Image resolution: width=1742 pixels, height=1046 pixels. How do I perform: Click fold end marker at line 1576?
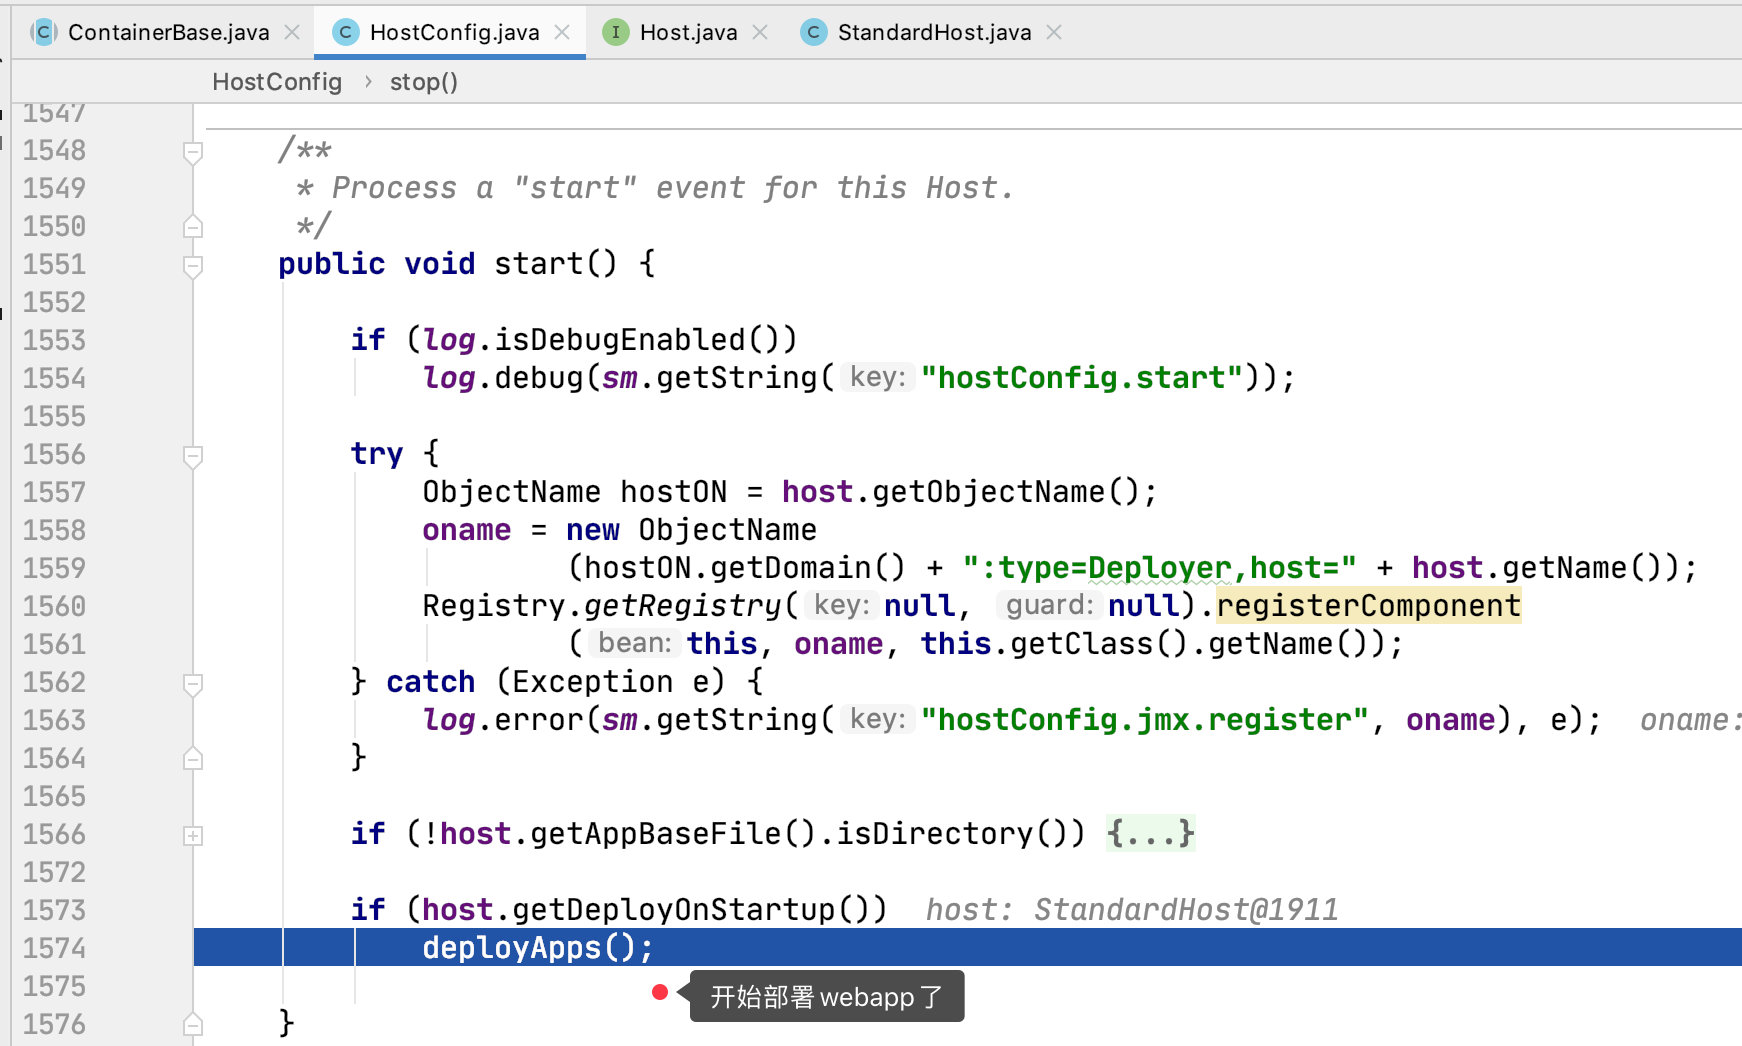click(x=193, y=1024)
